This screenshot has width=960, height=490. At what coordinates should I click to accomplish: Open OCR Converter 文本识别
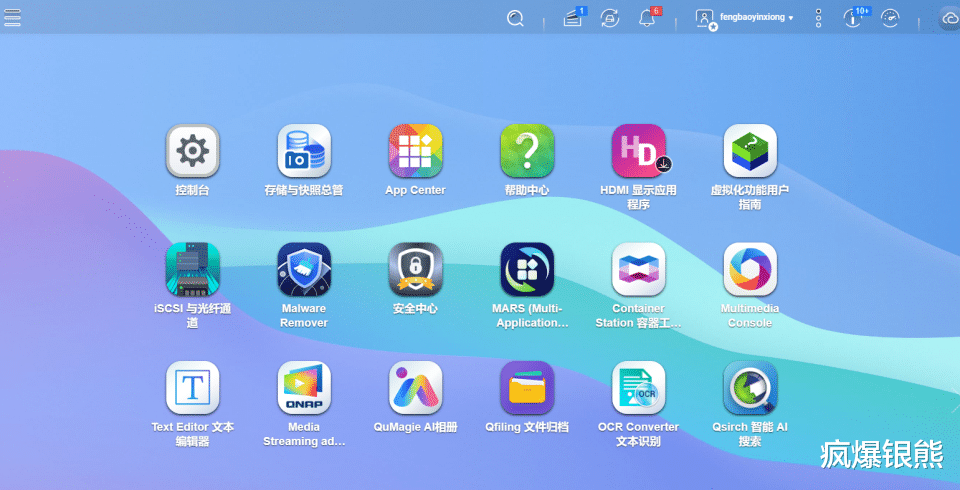click(638, 387)
